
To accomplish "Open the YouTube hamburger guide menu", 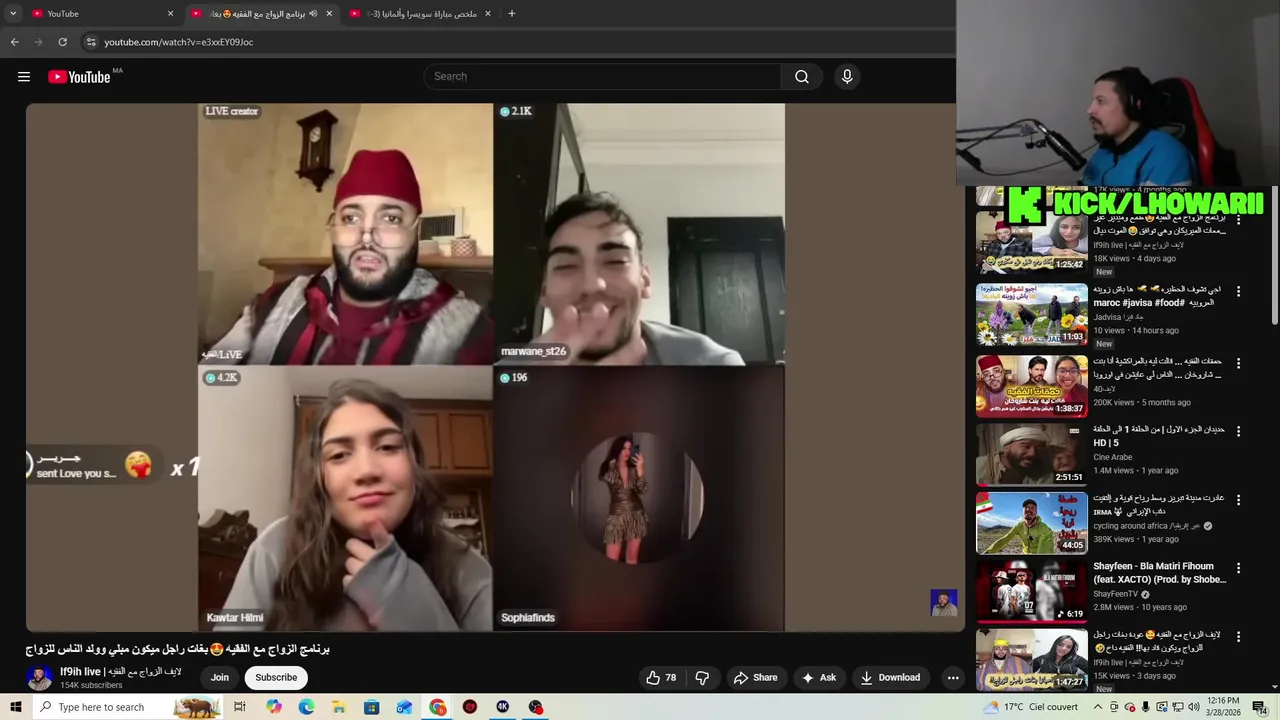I will (24, 77).
